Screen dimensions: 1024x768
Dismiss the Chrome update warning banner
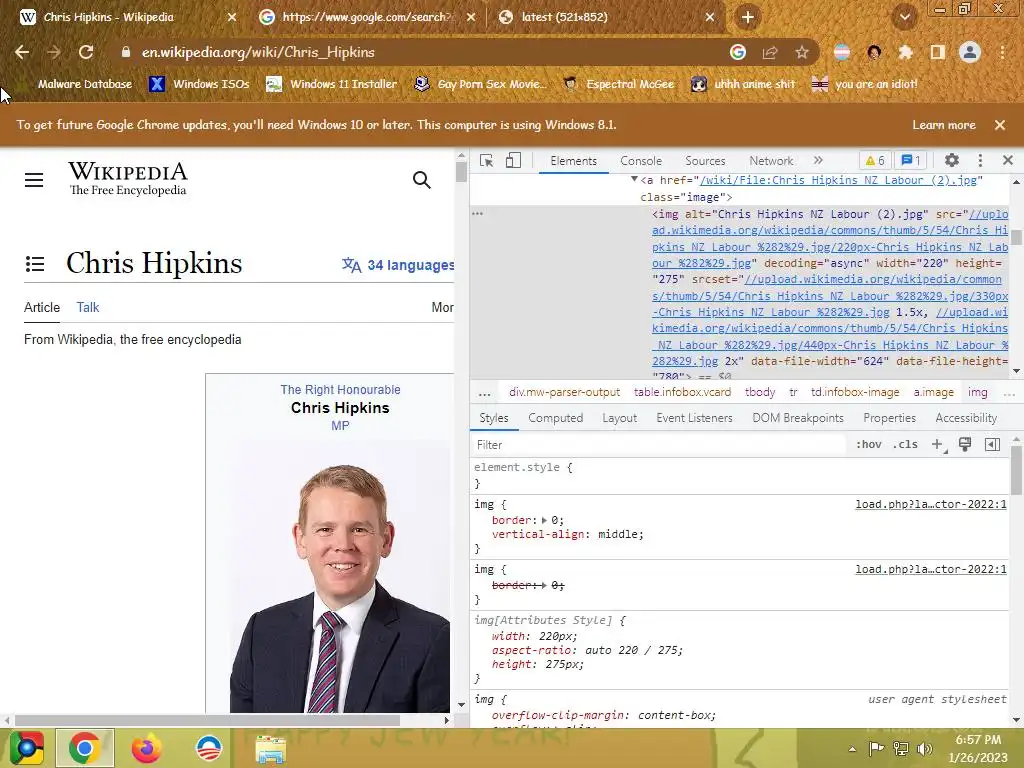pyautogui.click(x=1000, y=125)
